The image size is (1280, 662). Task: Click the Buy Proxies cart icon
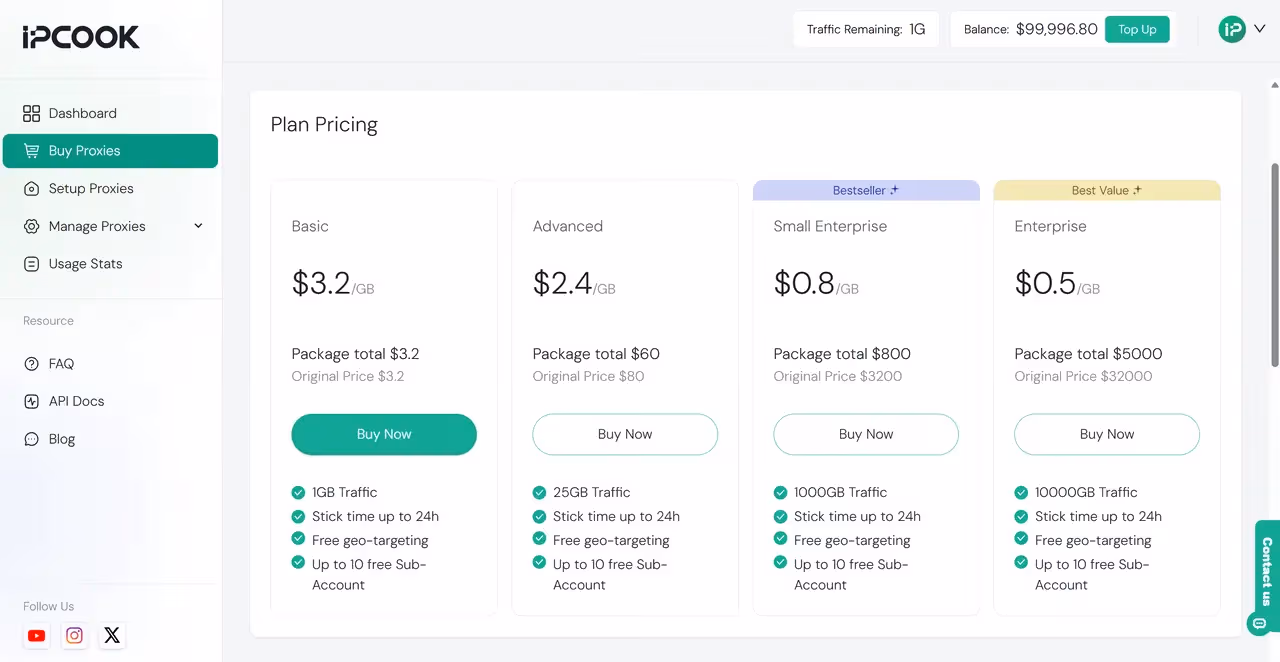[x=31, y=151]
